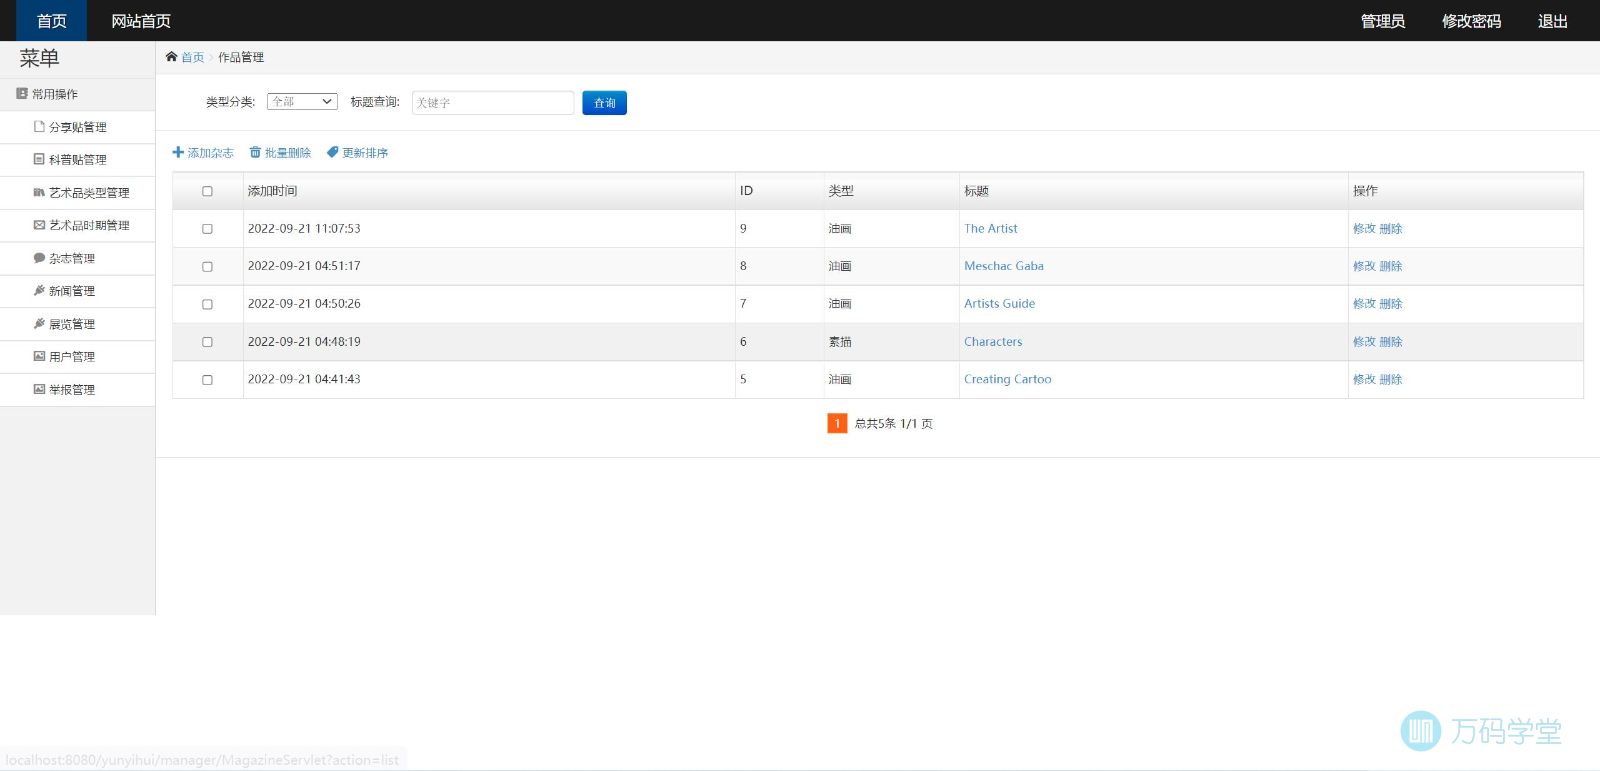Viewport: 1600px width, 771px height.
Task: Click 修改密码 in top bar
Action: [x=1471, y=21]
